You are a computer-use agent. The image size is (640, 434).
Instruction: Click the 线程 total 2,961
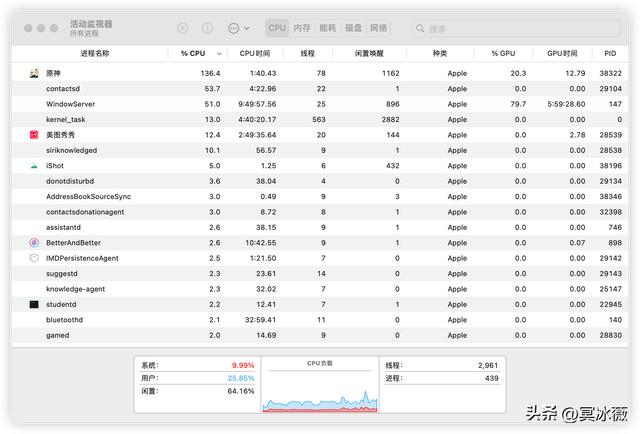click(488, 365)
